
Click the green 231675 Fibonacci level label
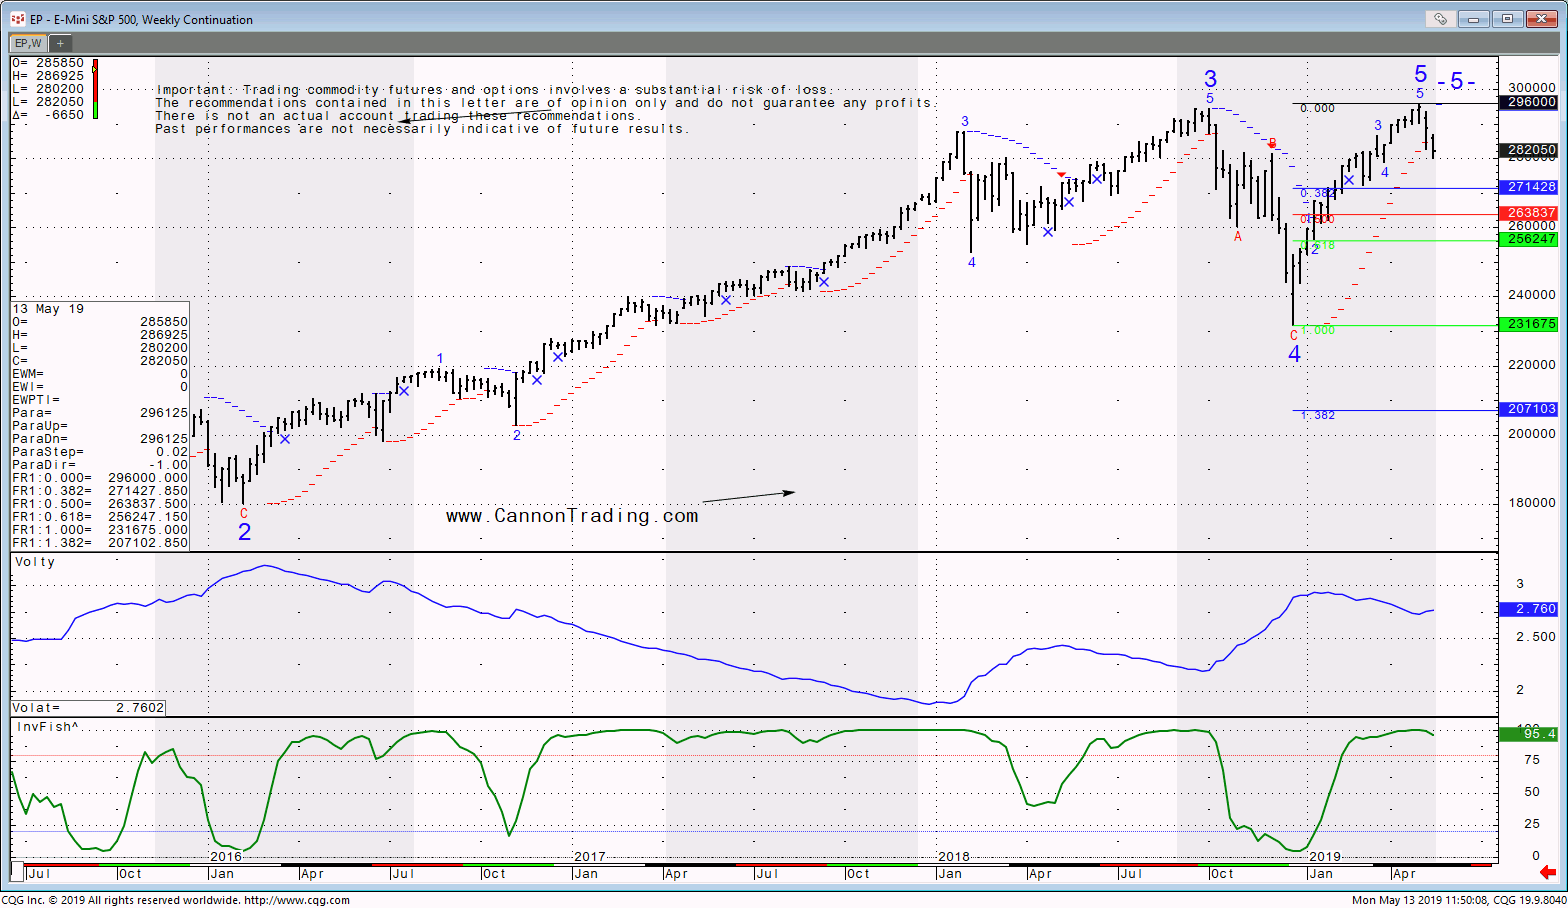[x=1531, y=324]
